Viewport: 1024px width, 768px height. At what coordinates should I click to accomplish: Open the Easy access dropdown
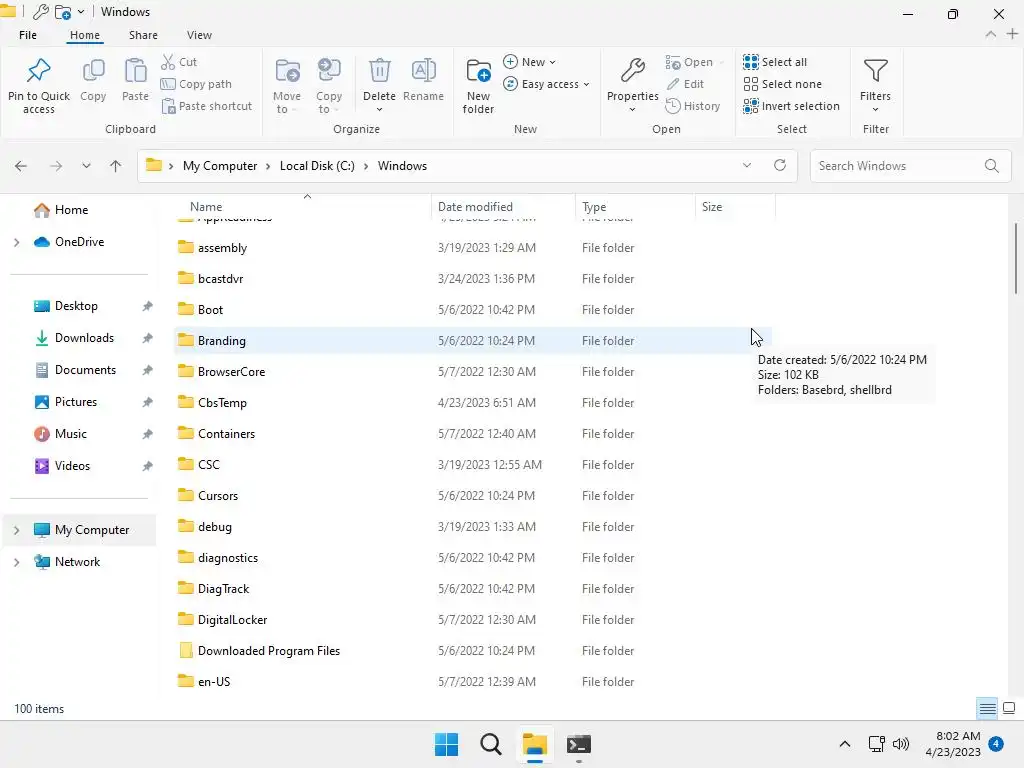(547, 84)
